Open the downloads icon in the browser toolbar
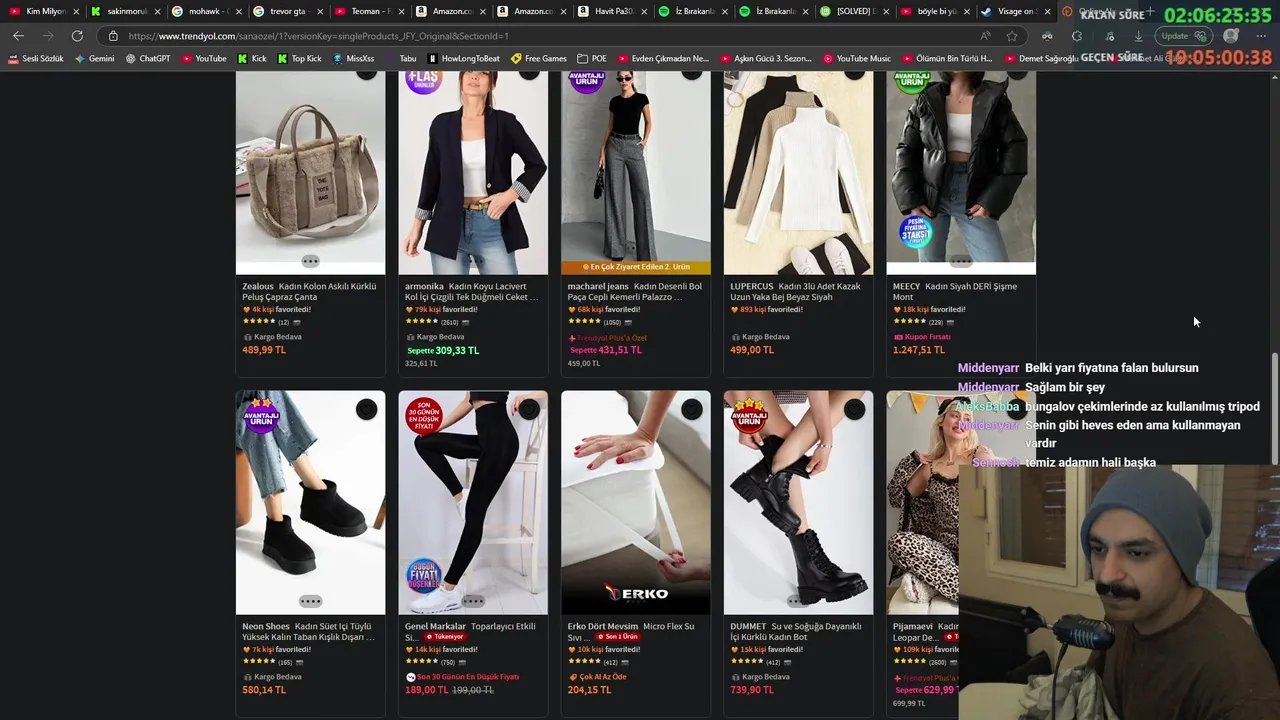This screenshot has width=1280, height=720. [x=1138, y=36]
